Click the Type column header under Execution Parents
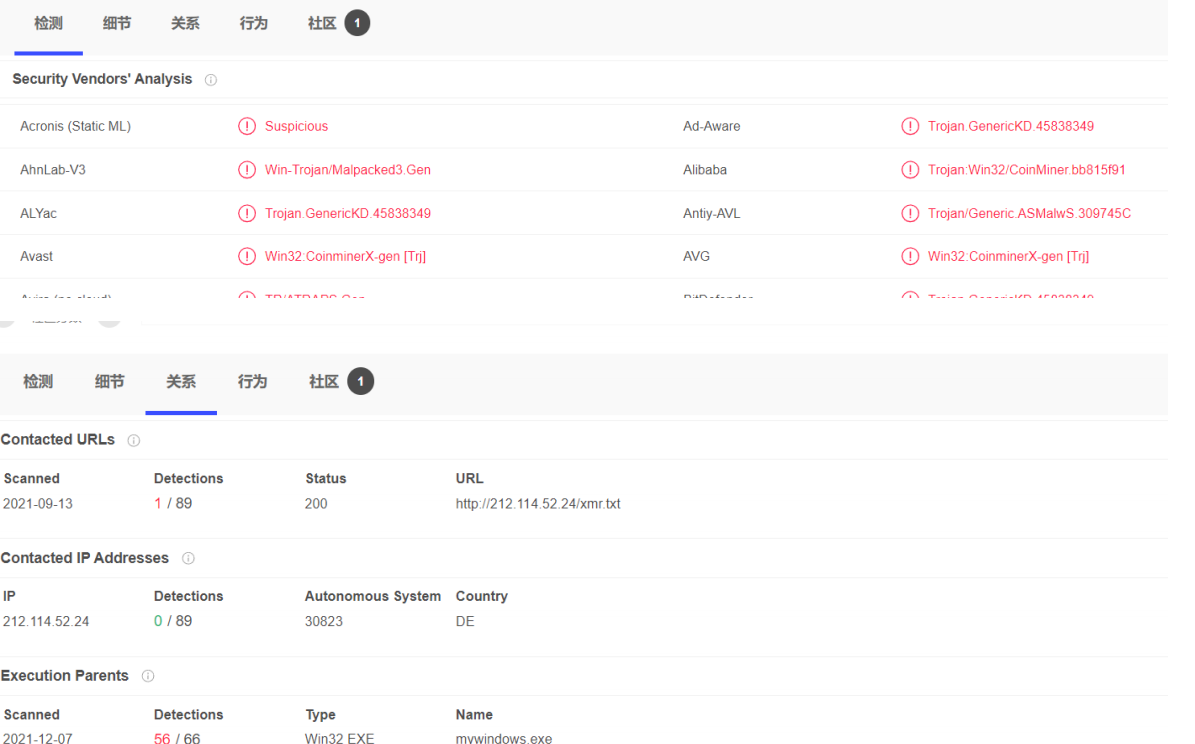The image size is (1195, 744). click(x=321, y=715)
